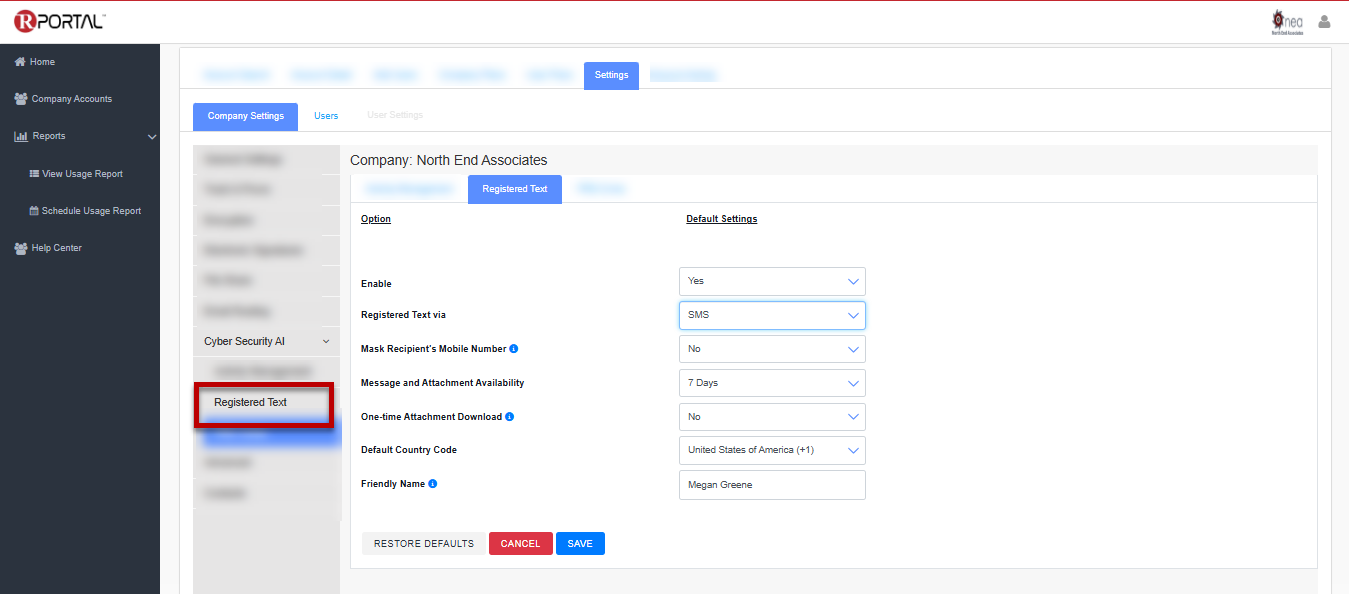
Task: Click info icon beside Mask Recipient's Mobile Number
Action: [x=514, y=349]
